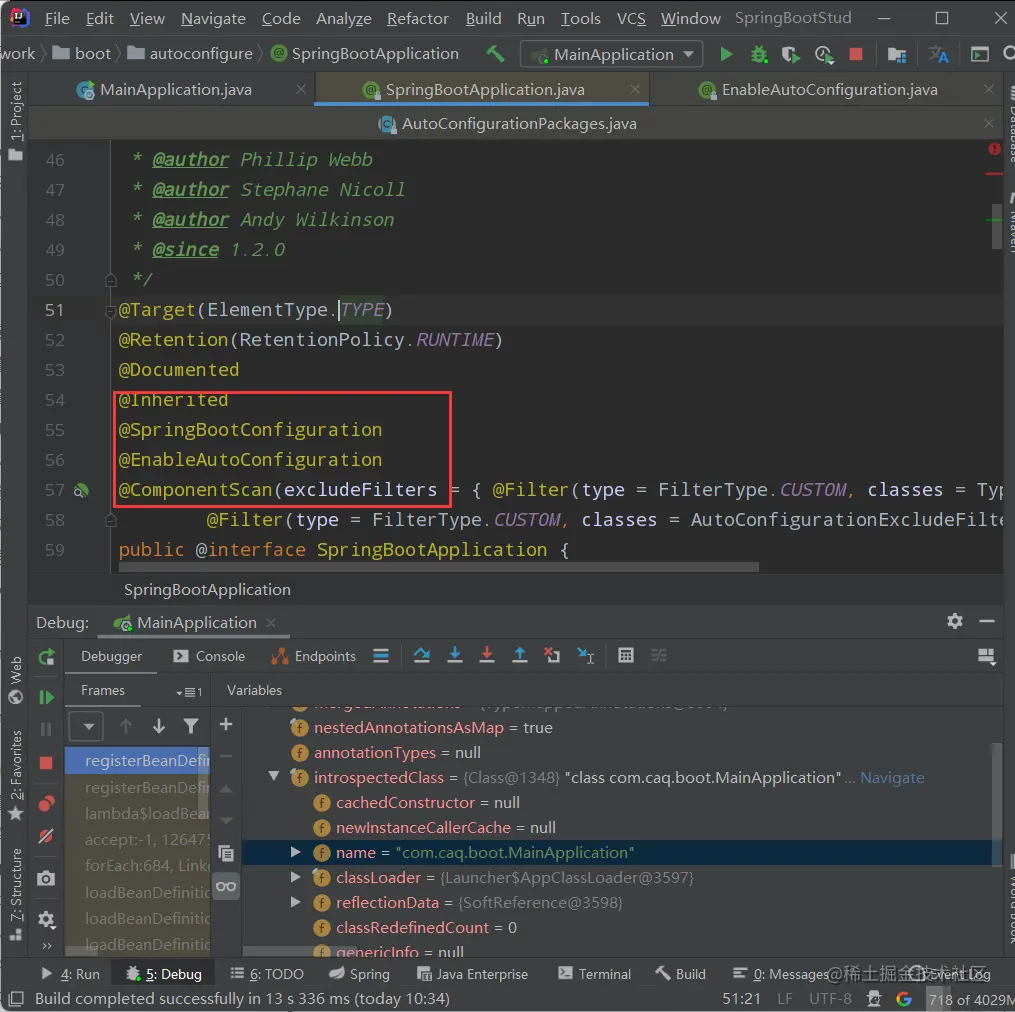This screenshot has height=1012, width=1015.
Task: Switch to Endpoints tab in debugger
Action: click(313, 656)
